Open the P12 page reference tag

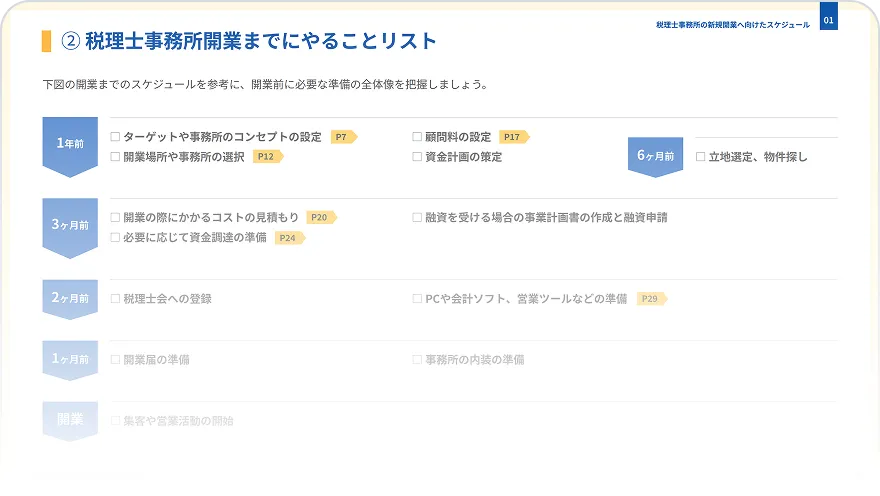tap(266, 157)
